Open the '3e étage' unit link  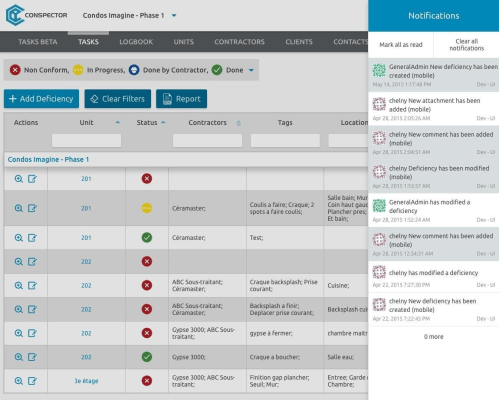pos(86,381)
